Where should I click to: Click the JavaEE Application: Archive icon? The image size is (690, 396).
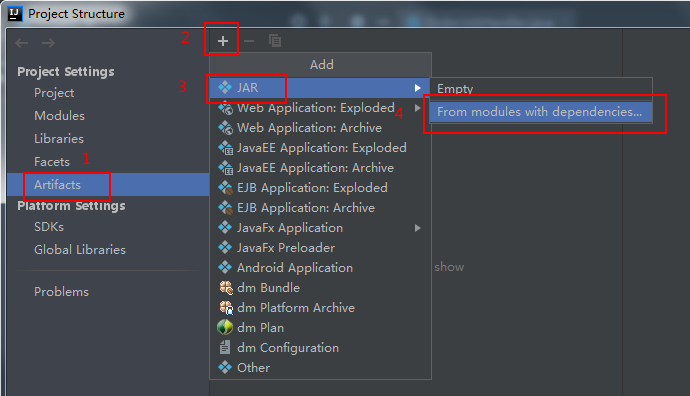225,168
